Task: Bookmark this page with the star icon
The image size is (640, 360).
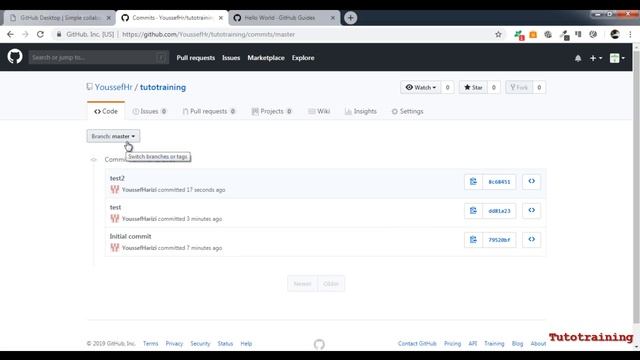Action: click(x=498, y=34)
